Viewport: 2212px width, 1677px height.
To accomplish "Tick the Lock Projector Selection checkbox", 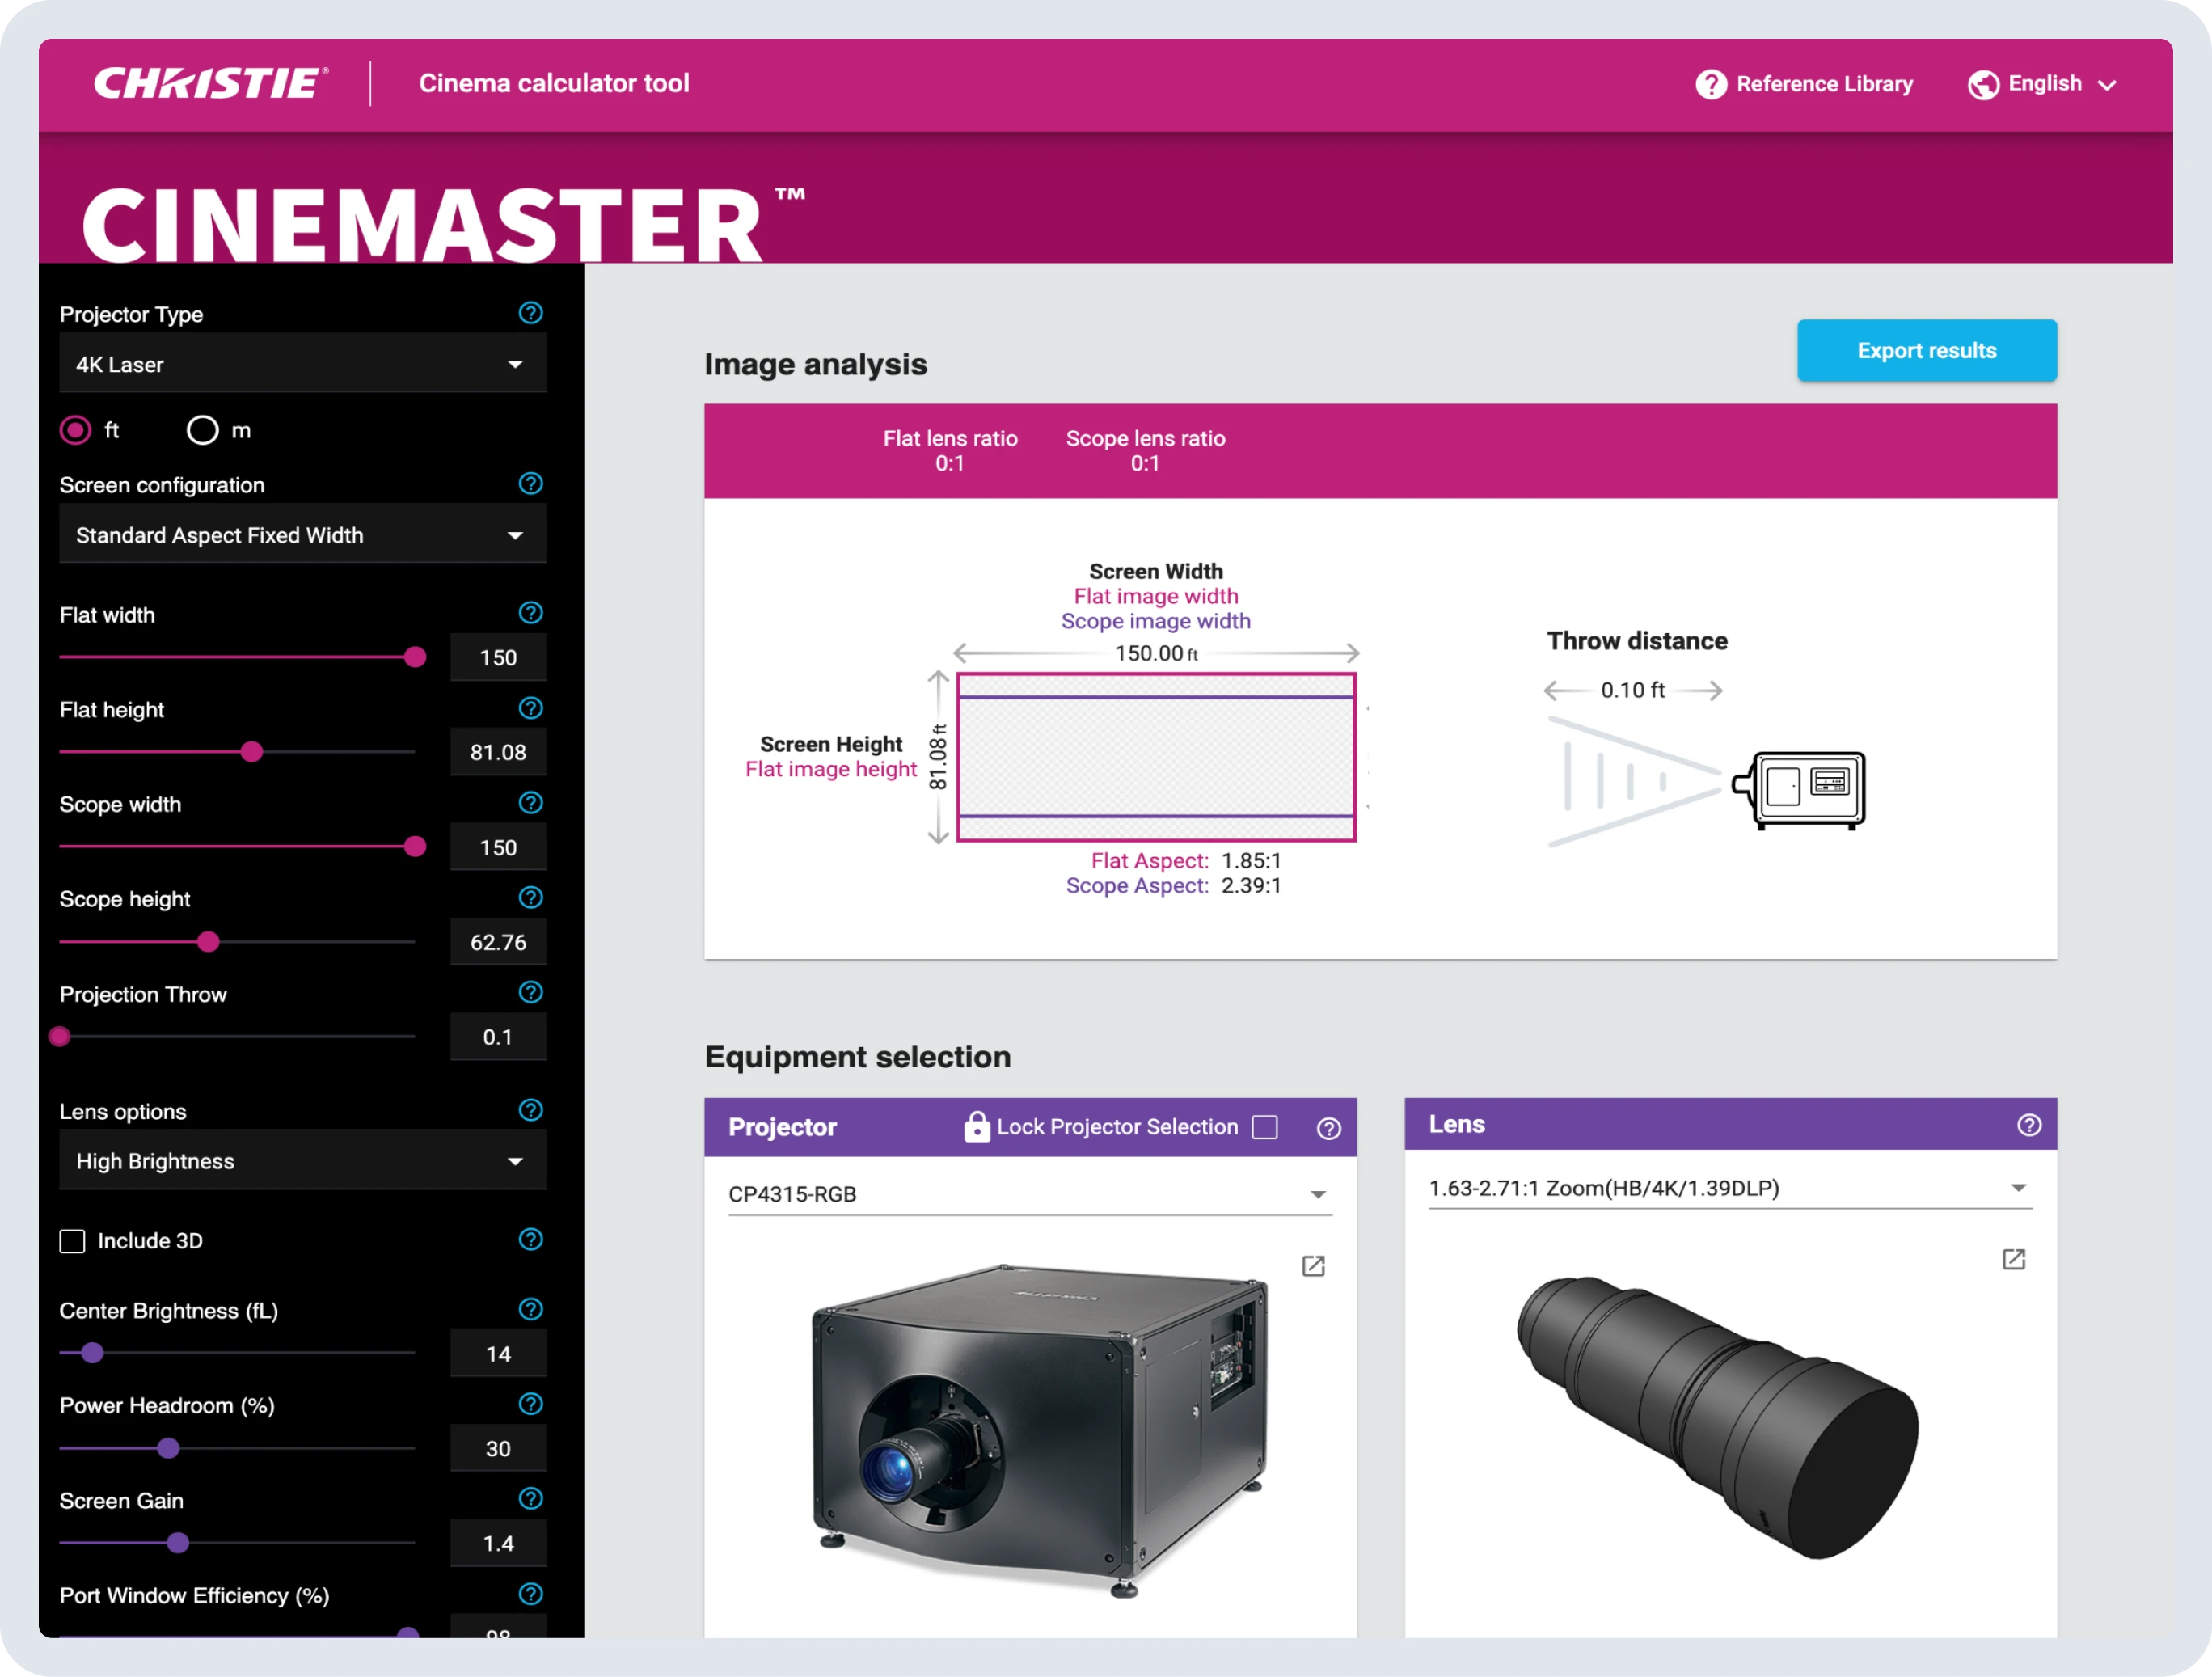I will (x=1265, y=1127).
